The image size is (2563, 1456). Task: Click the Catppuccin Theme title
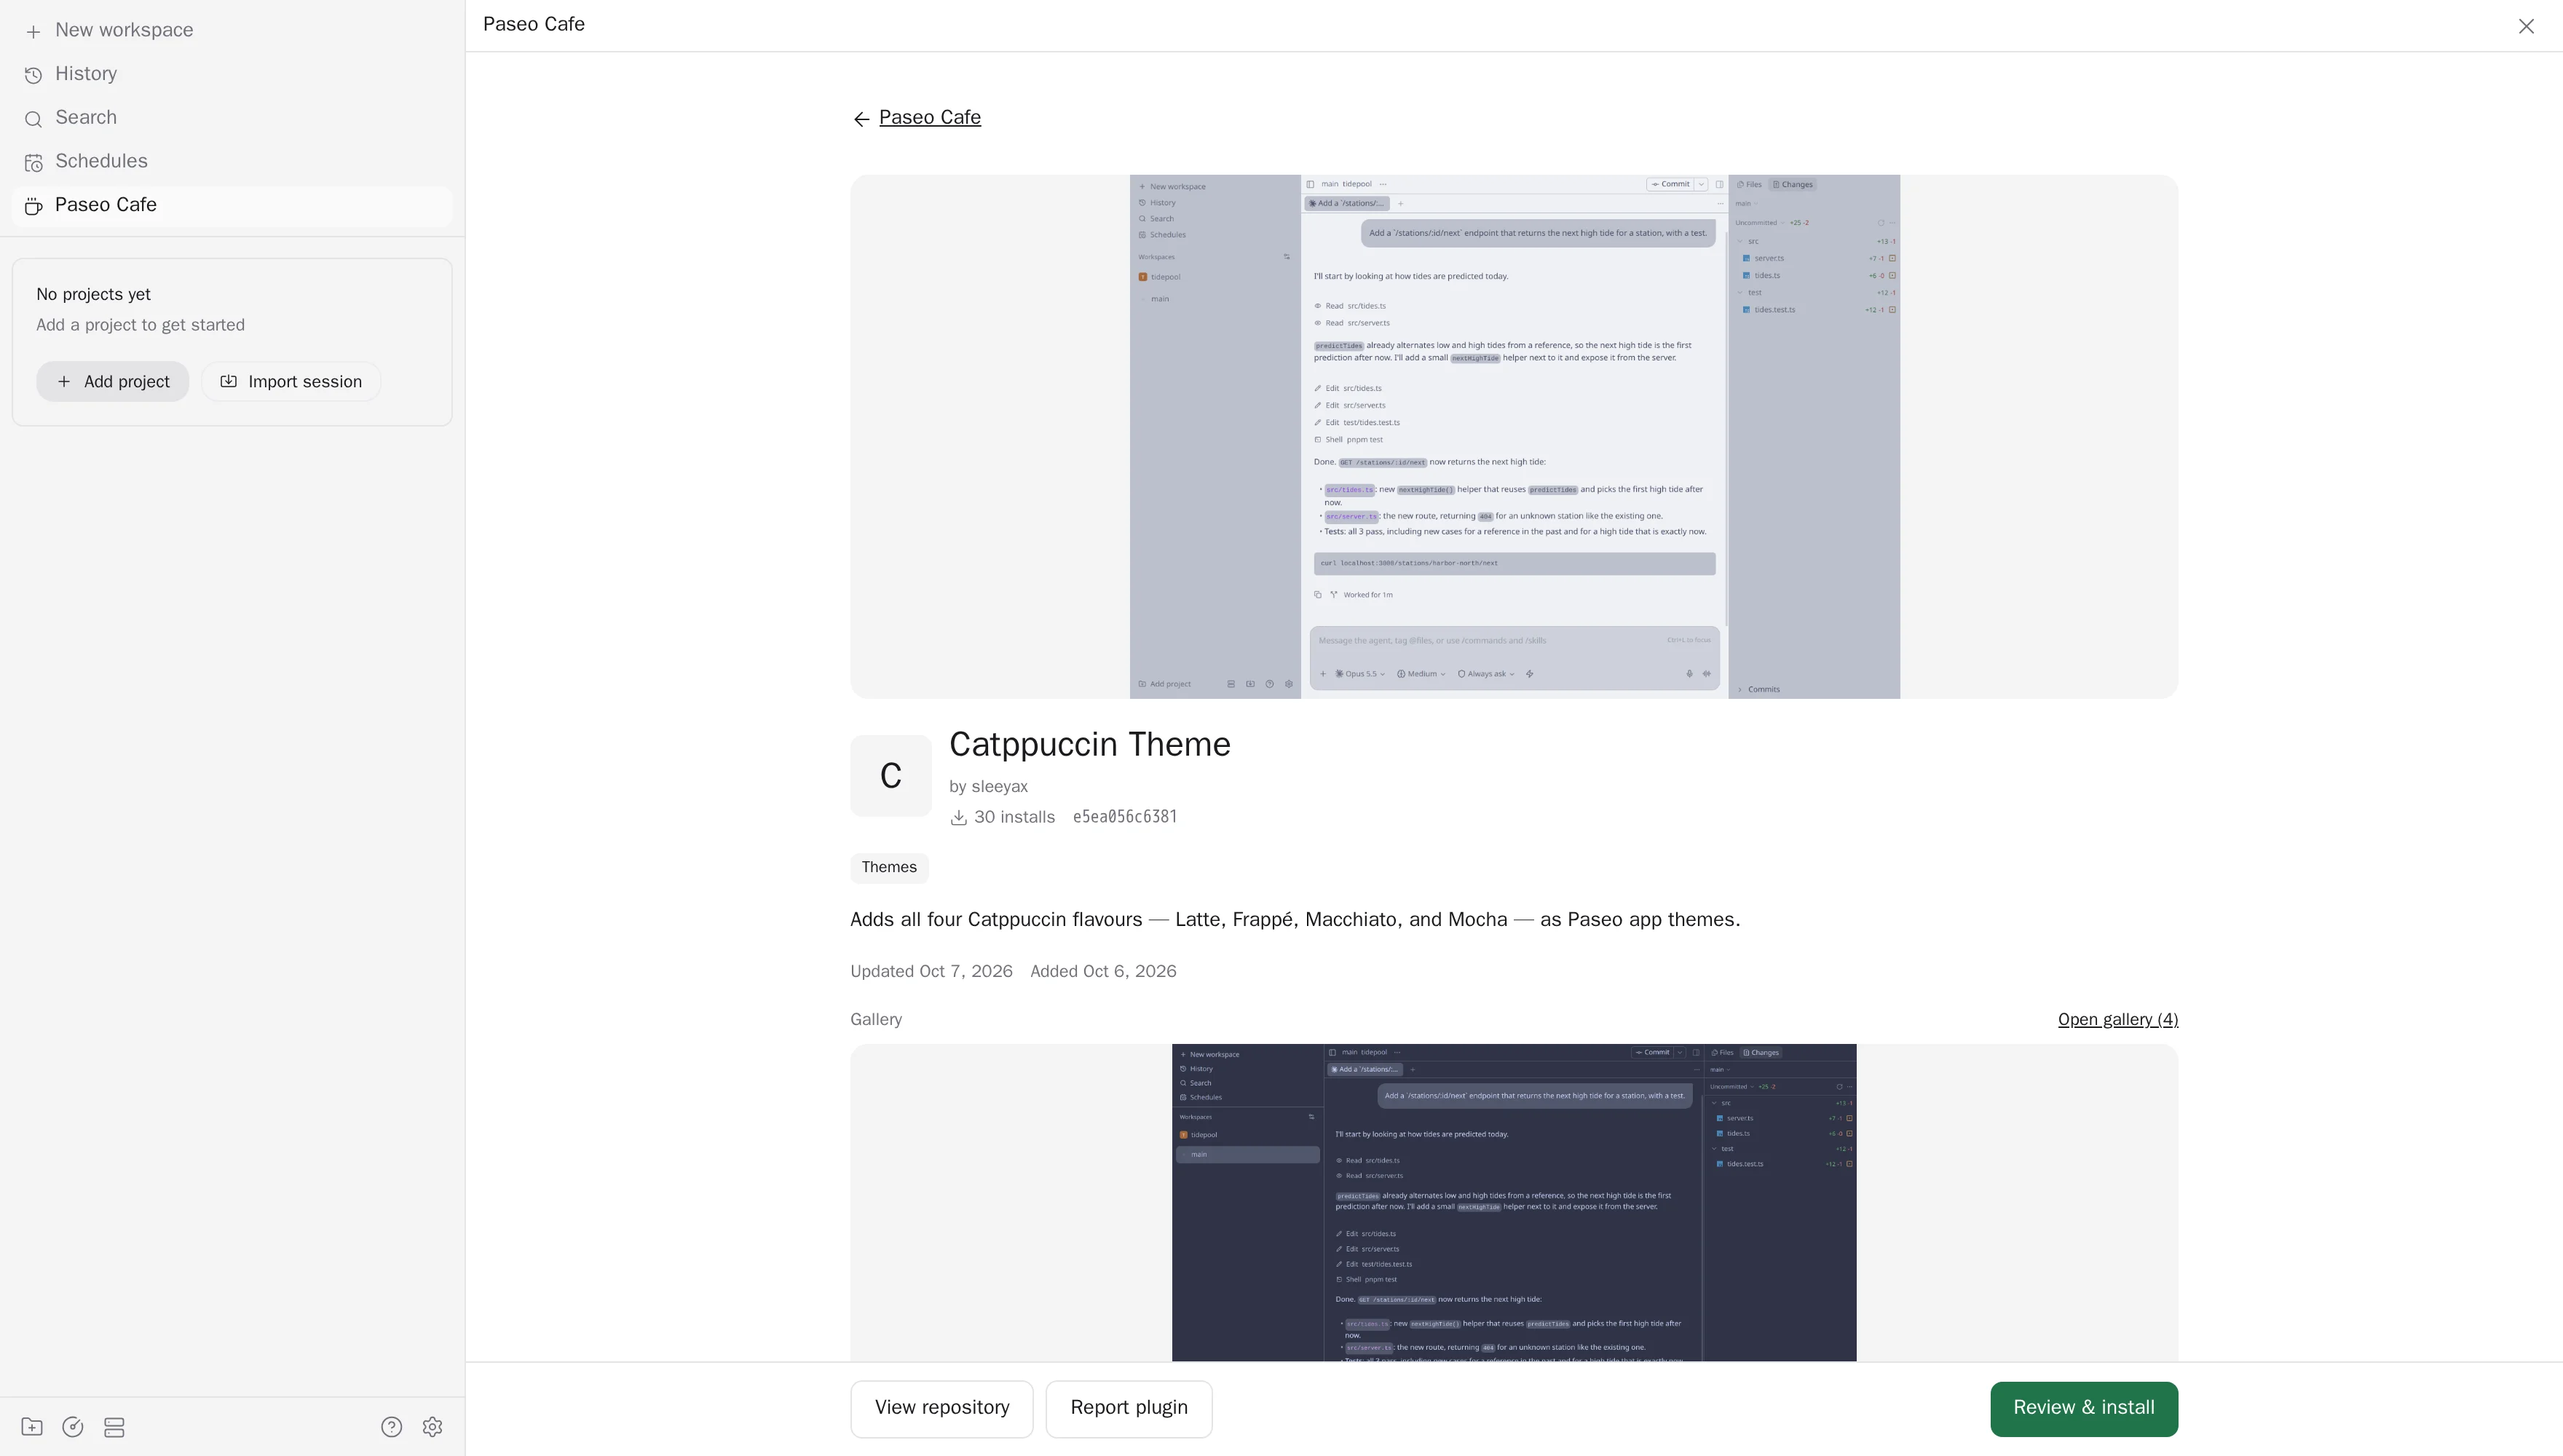click(1089, 744)
